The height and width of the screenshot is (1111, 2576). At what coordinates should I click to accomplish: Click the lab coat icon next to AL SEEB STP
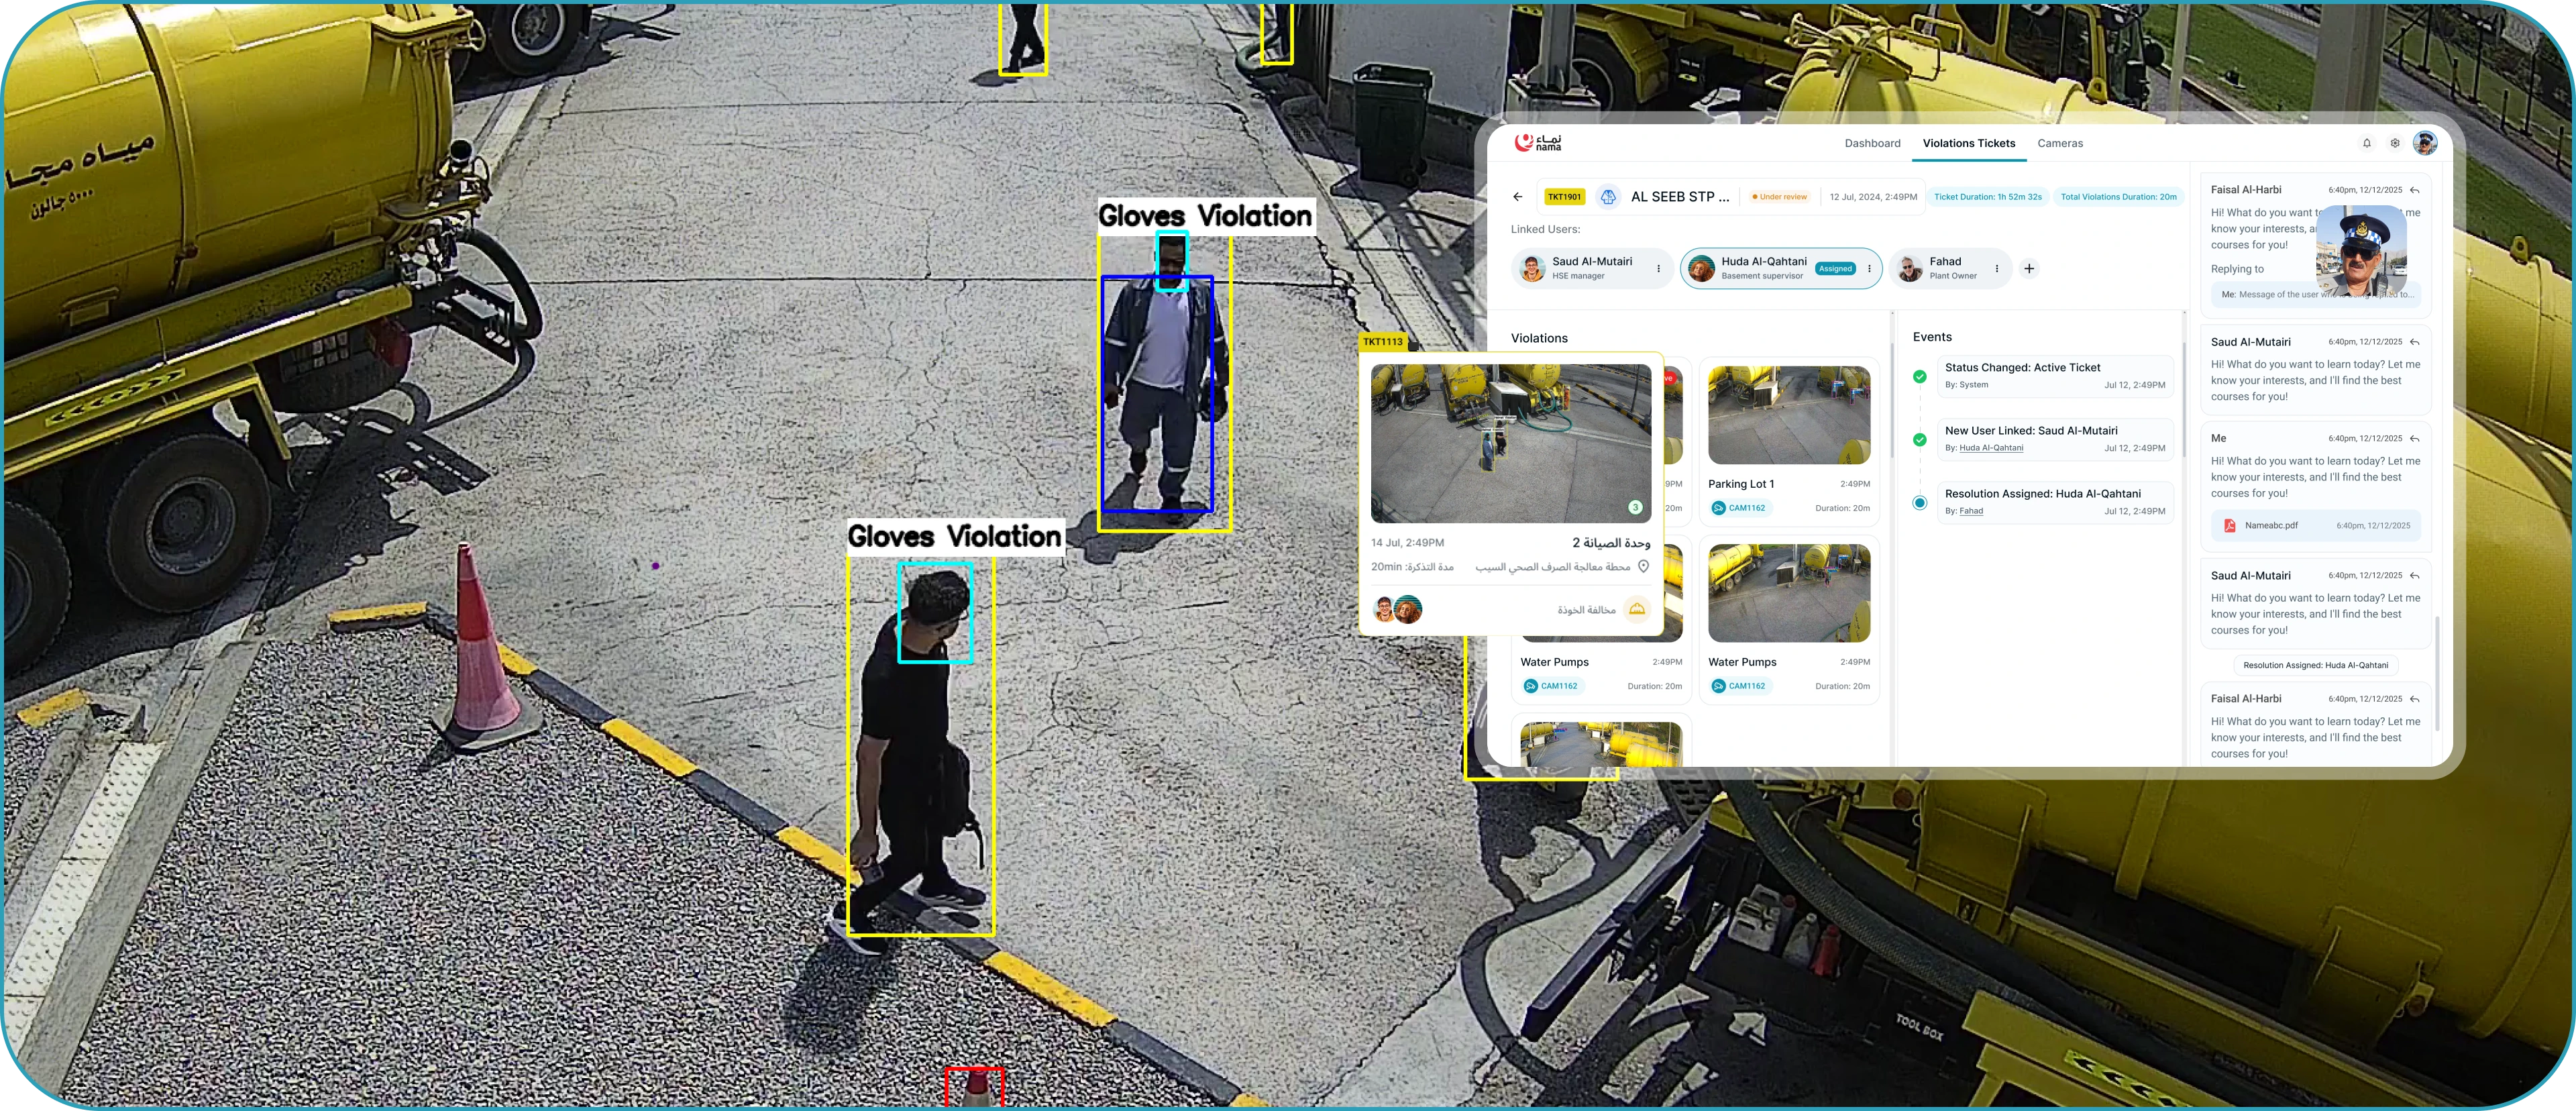(1608, 197)
